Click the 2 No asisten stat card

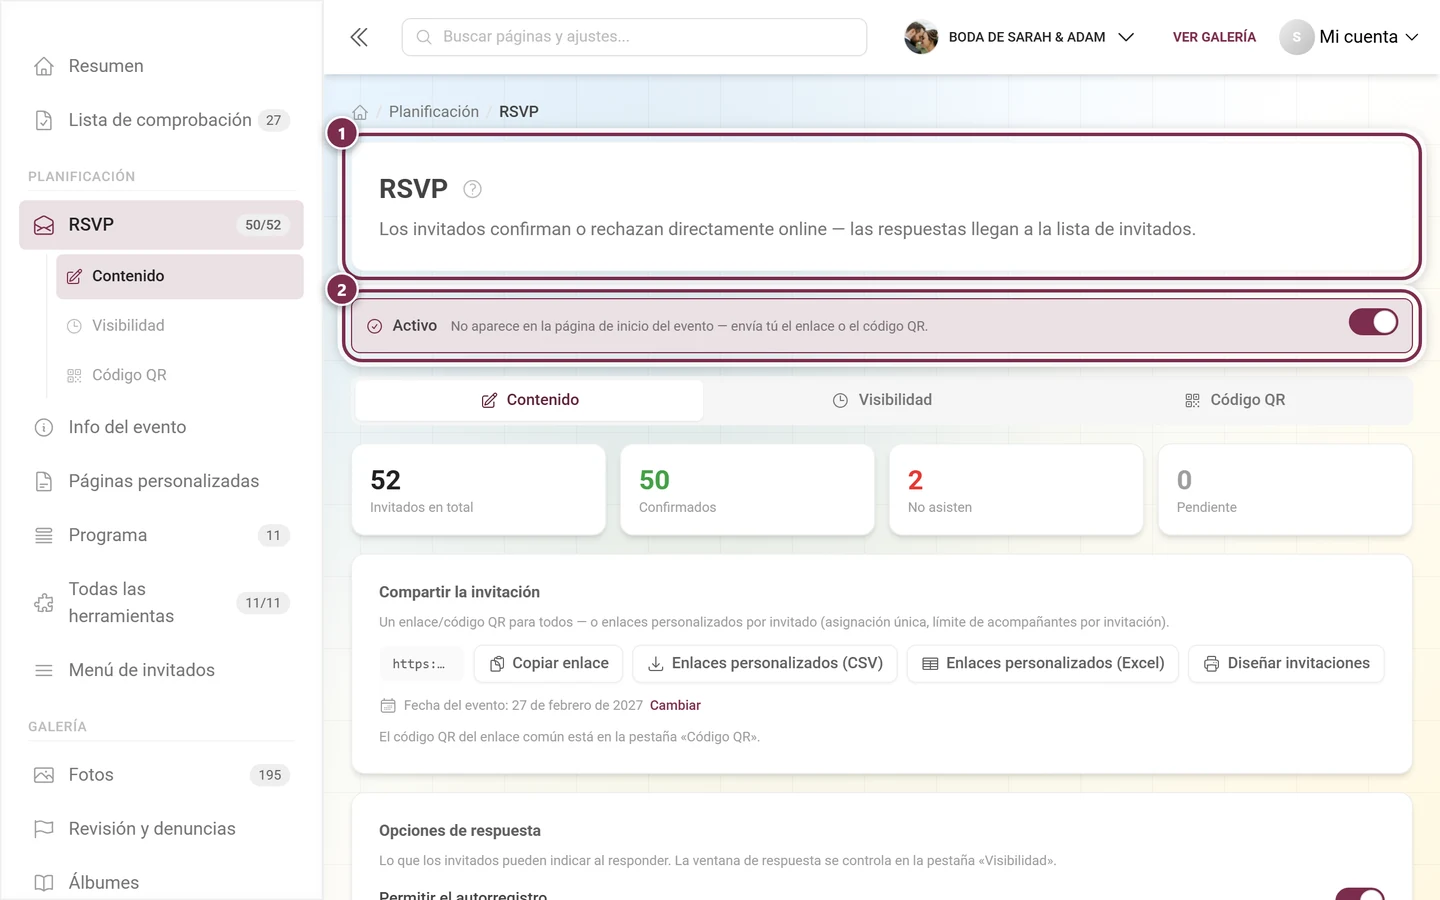tap(1016, 490)
